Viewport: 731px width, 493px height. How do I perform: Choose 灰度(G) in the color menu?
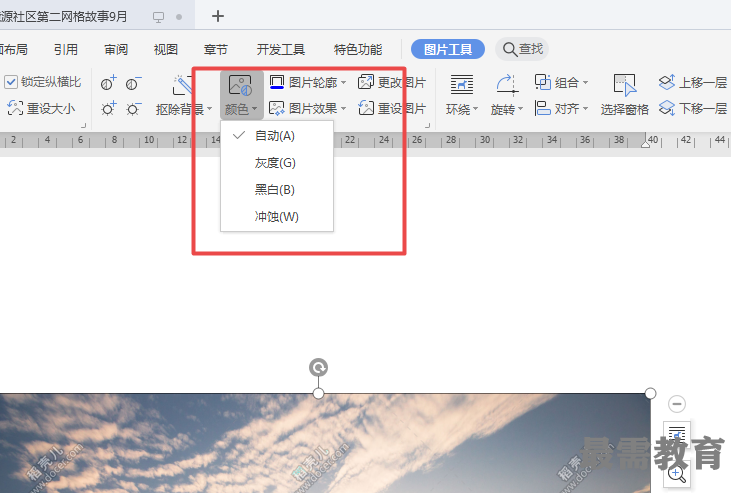coord(277,163)
